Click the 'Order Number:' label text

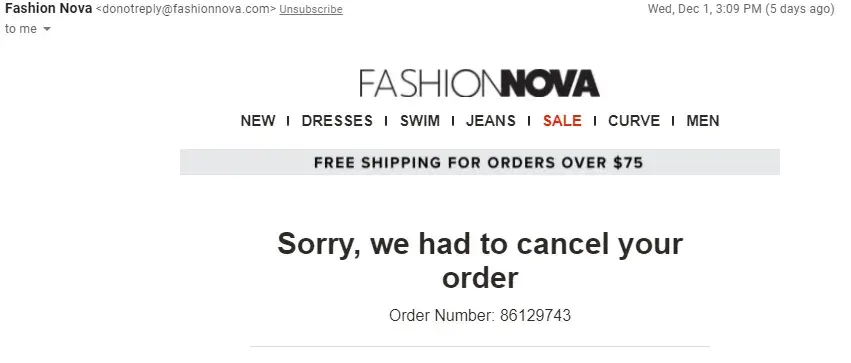tap(442, 315)
